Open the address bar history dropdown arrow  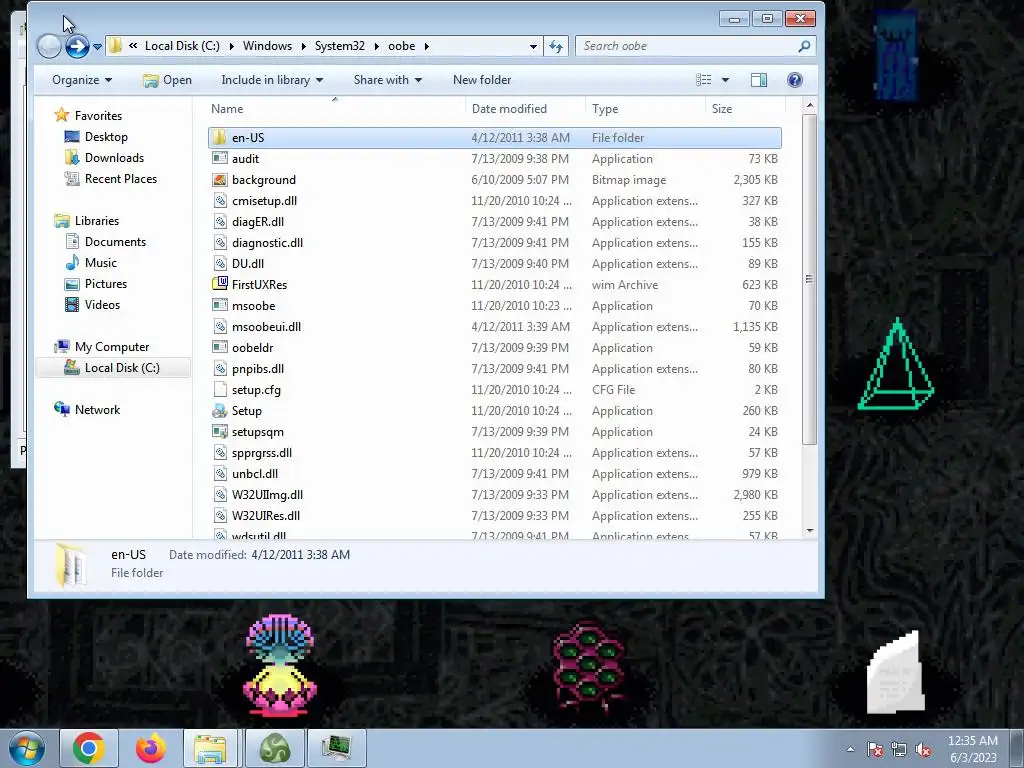[534, 46]
